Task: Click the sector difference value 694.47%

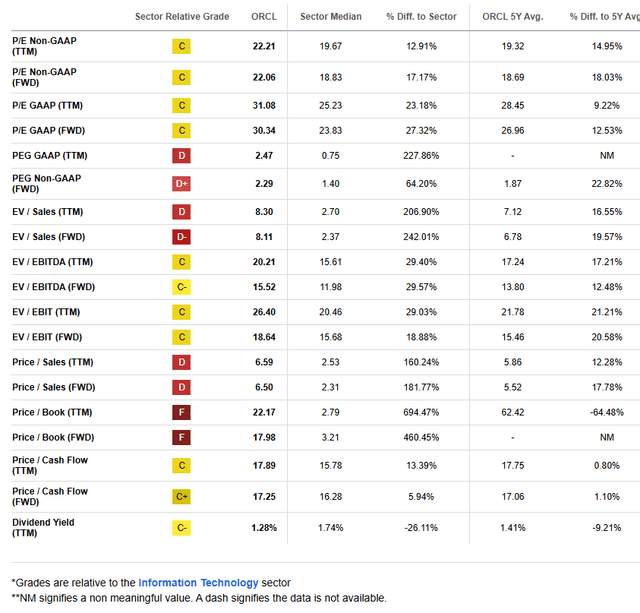Action: (421, 412)
